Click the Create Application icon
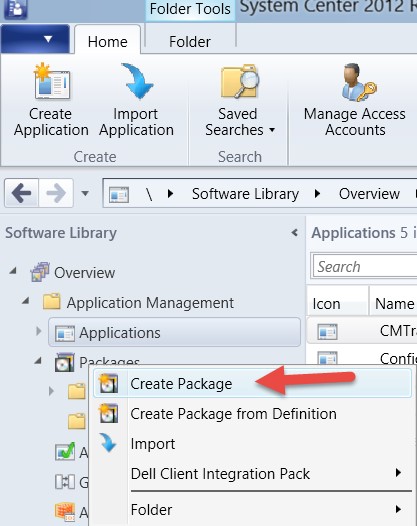This screenshot has width=417, height=526. point(52,82)
